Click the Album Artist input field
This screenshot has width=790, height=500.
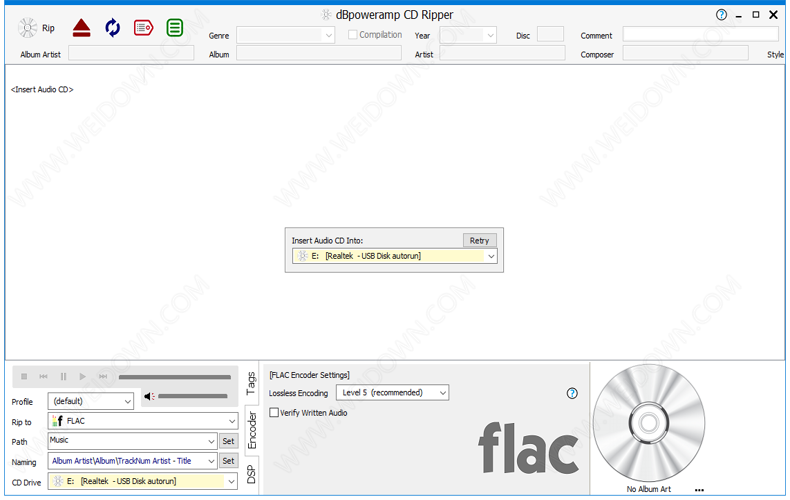131,53
